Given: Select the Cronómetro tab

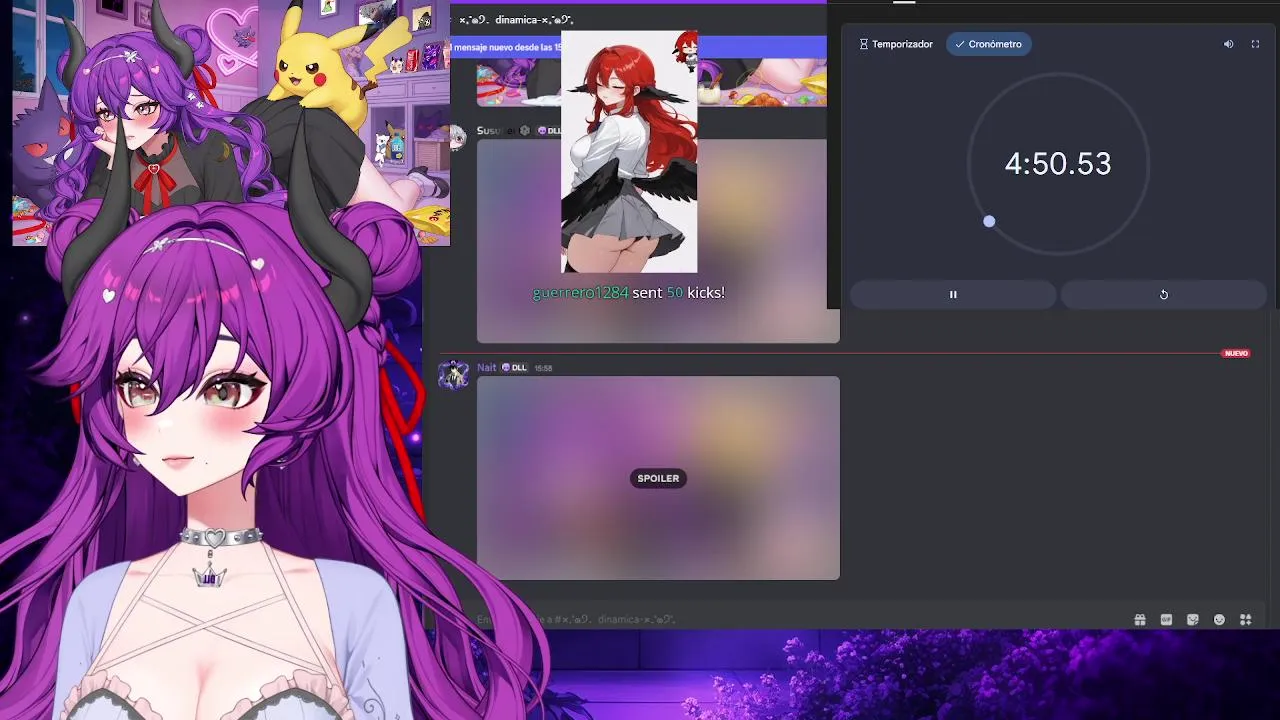Looking at the screenshot, I should (988, 44).
